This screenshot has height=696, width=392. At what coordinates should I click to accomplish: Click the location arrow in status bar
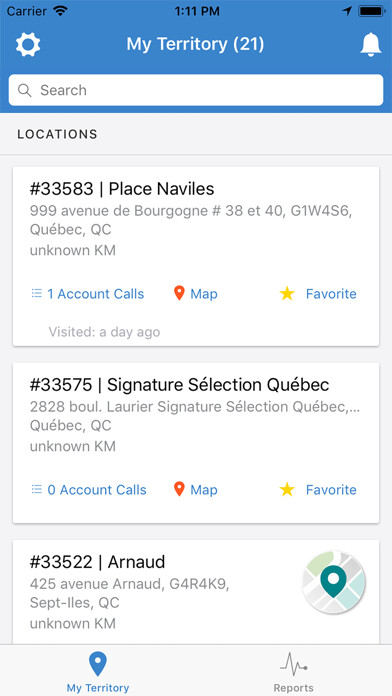point(347,11)
